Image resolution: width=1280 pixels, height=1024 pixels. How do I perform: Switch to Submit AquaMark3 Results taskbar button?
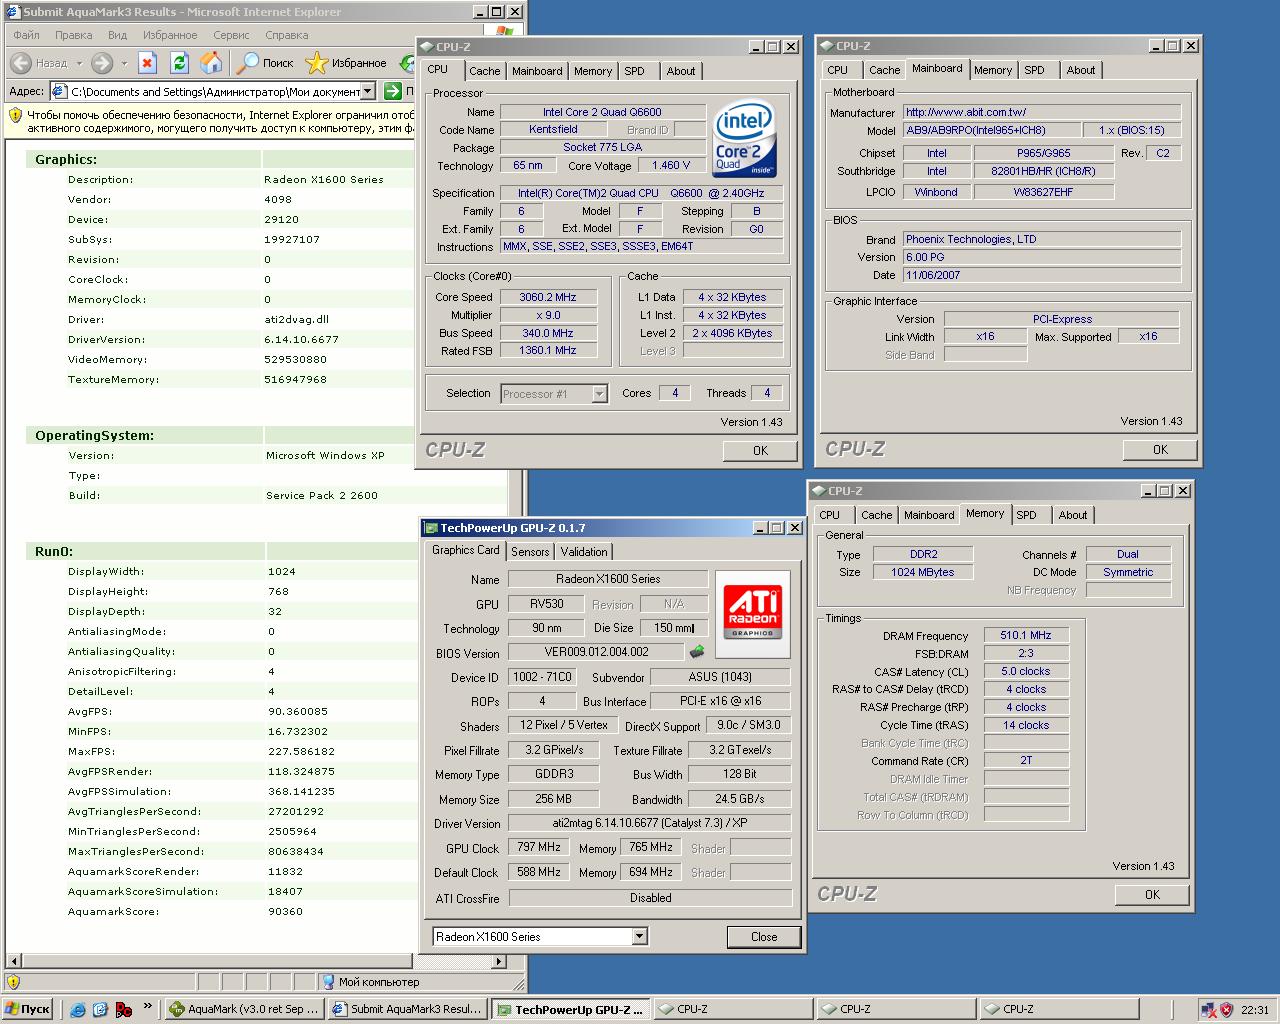coord(407,1009)
